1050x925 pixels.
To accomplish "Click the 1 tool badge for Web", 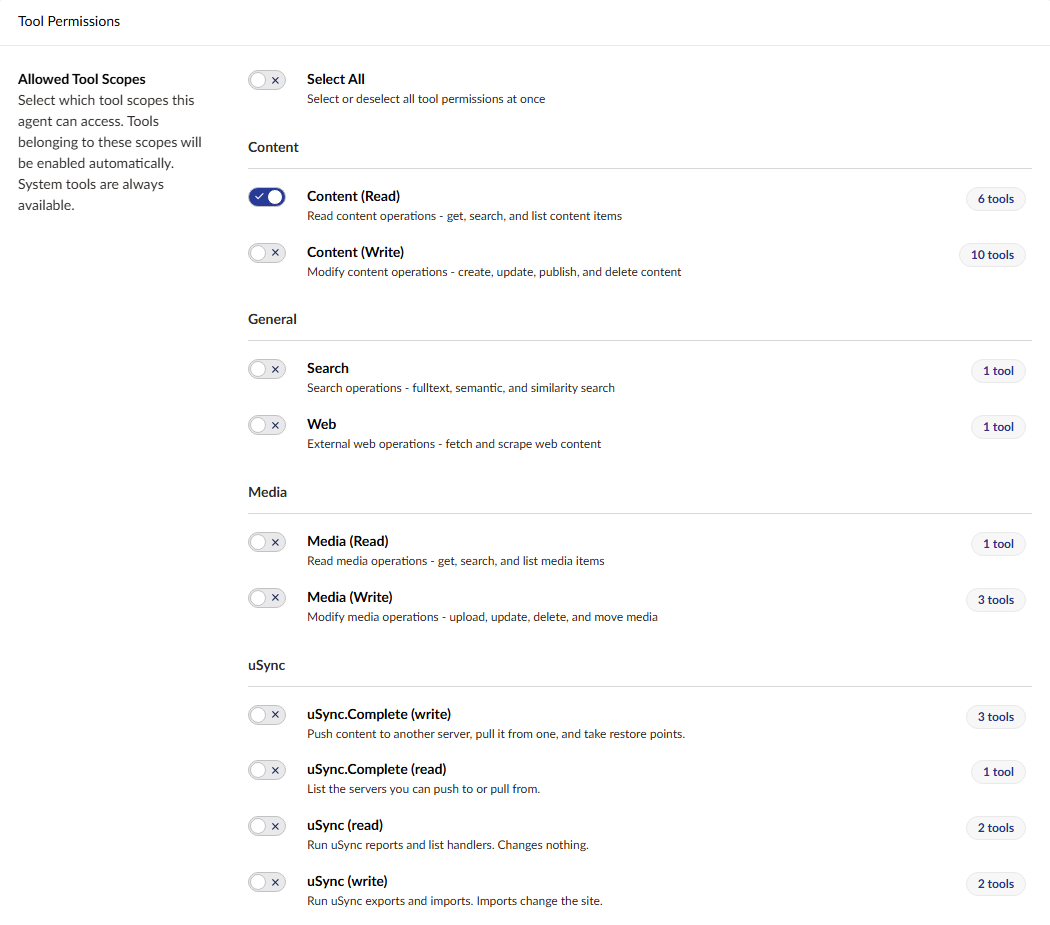I will coord(998,427).
